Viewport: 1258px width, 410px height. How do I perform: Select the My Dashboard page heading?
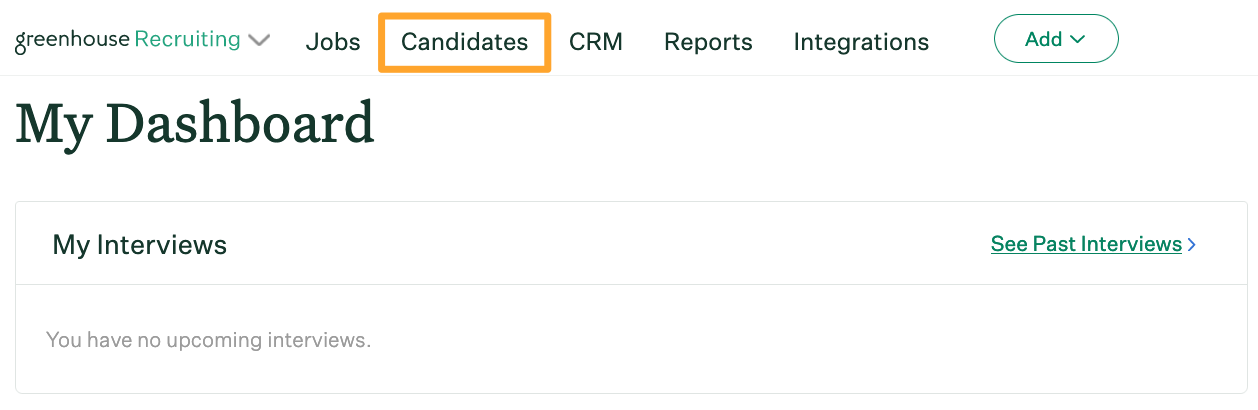click(195, 124)
